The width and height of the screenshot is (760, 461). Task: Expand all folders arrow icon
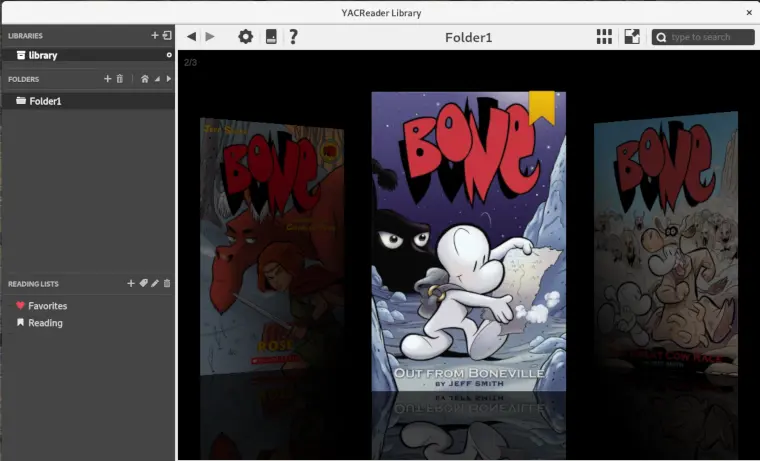pos(169,79)
